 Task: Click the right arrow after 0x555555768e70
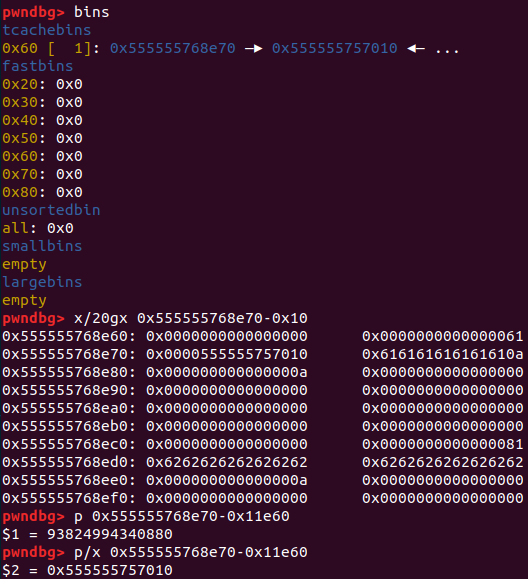coord(254,48)
